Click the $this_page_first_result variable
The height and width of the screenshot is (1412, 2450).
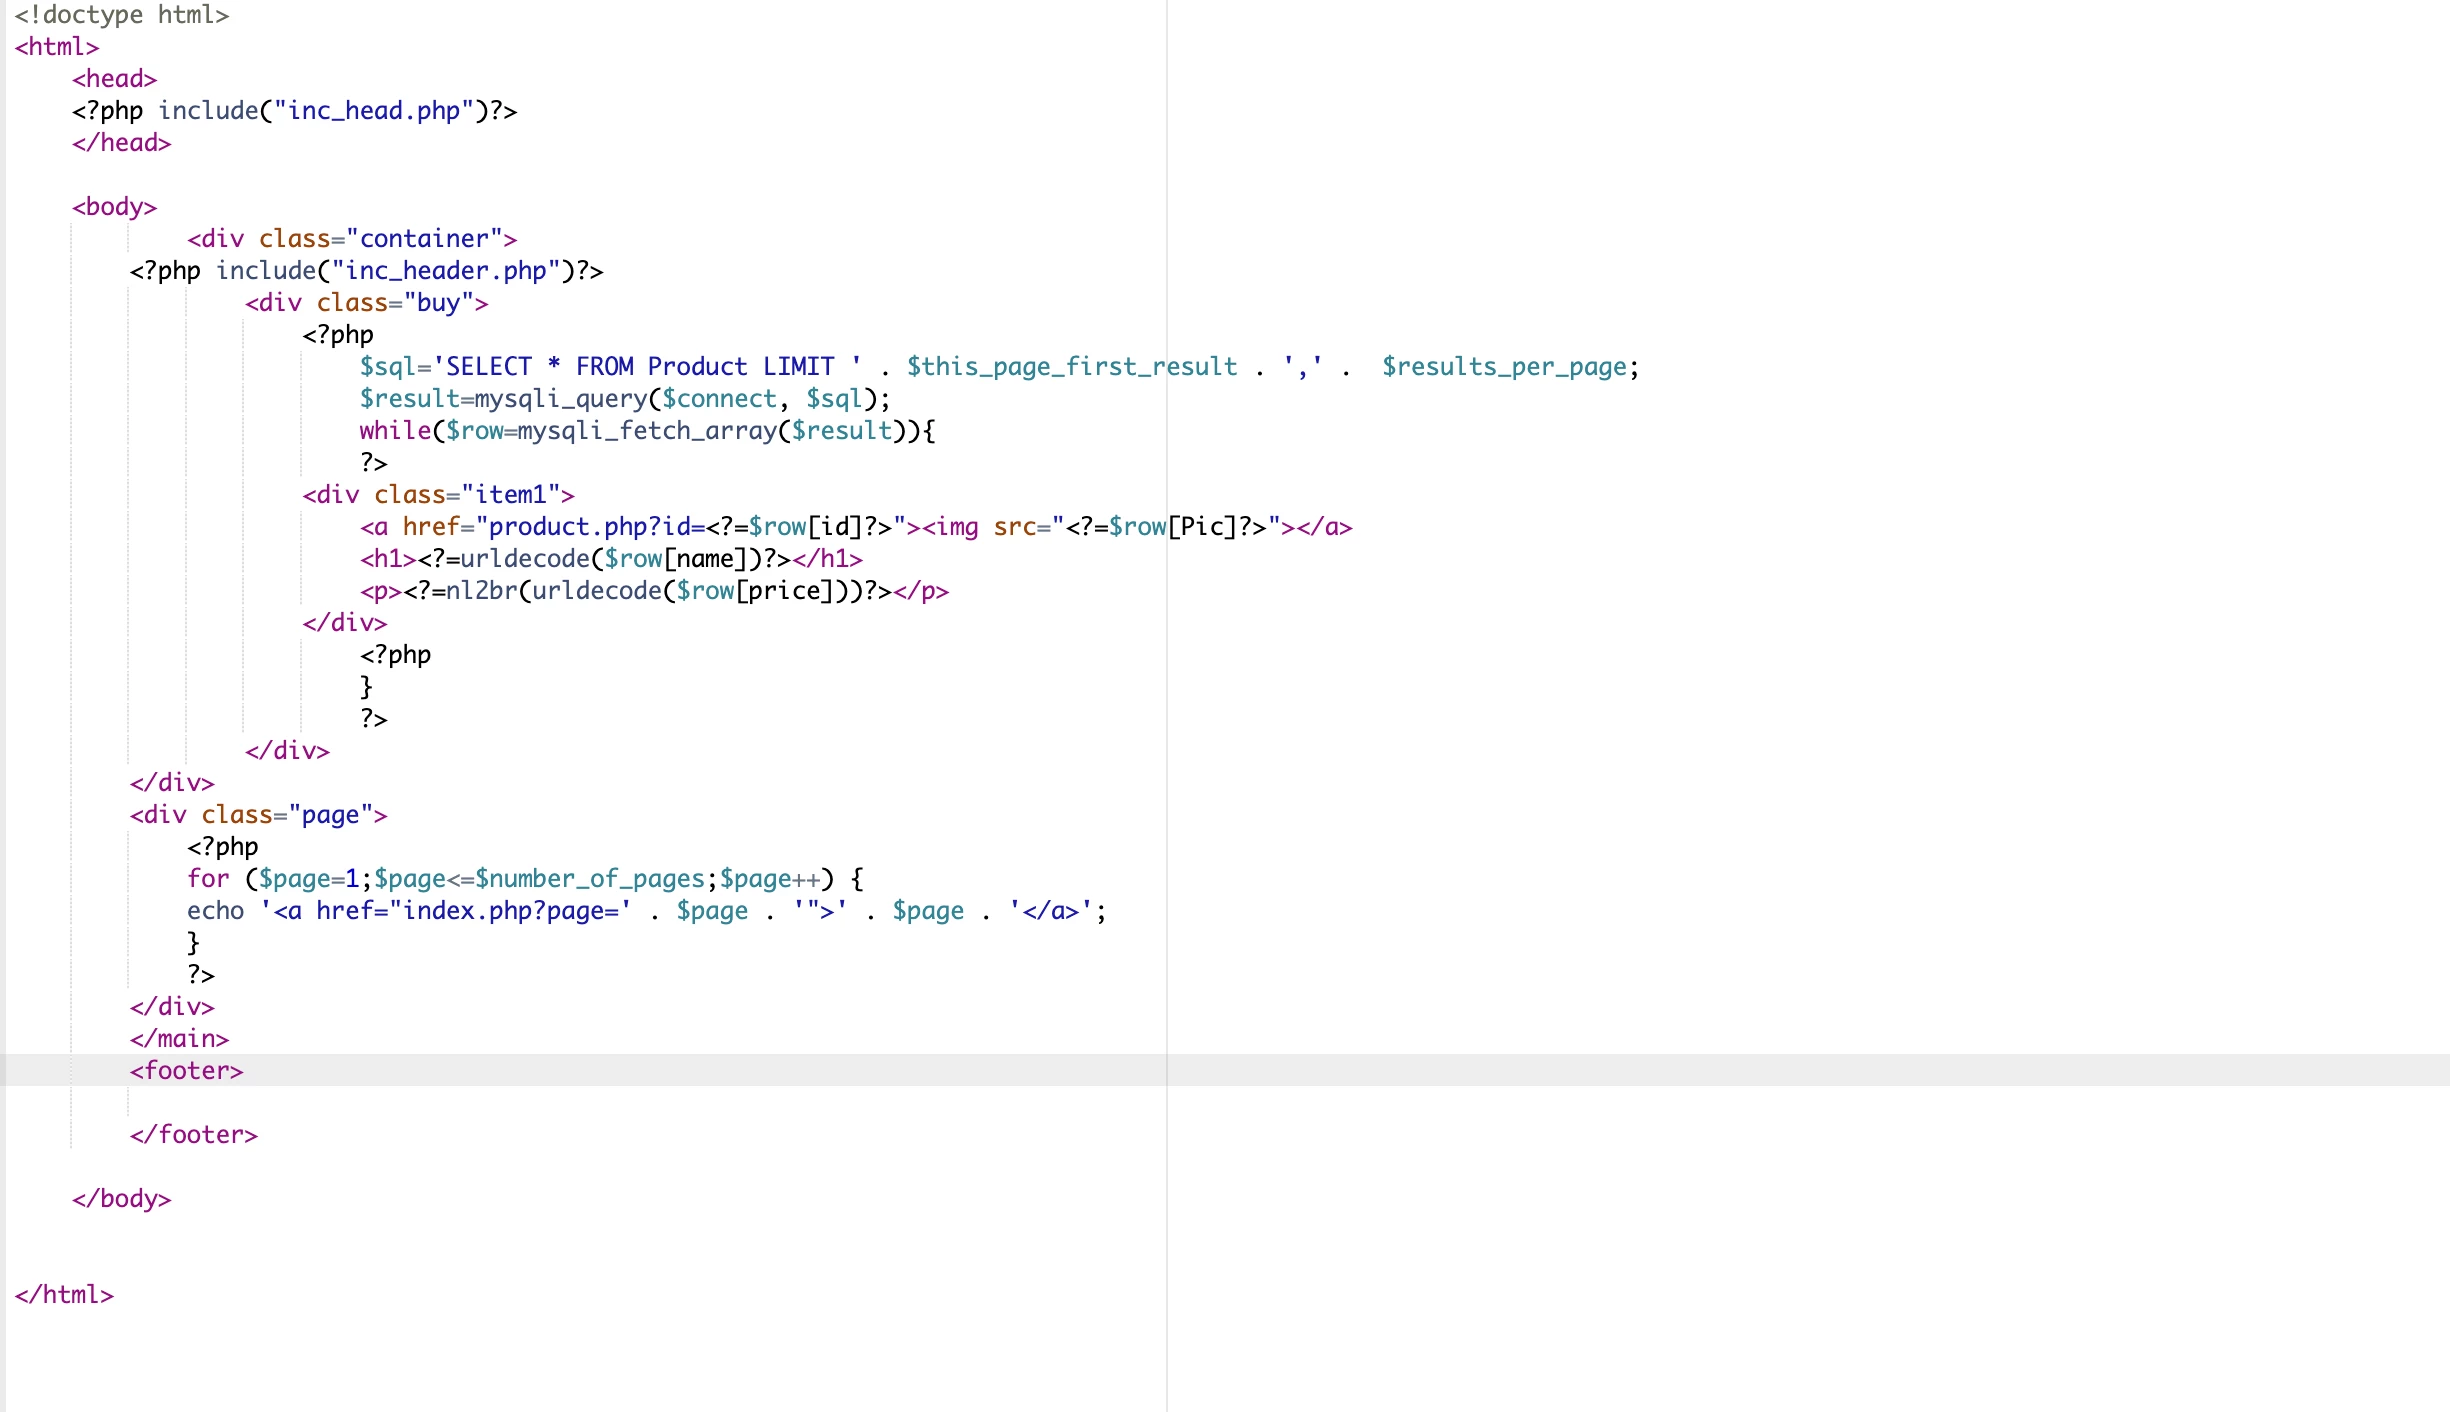pos(1071,367)
